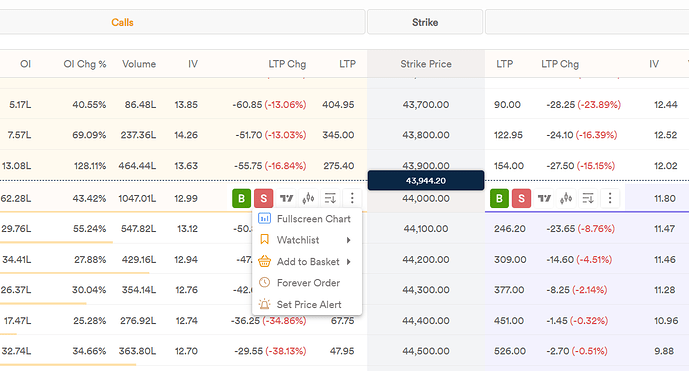Open TradingView chart for 44,000 put
The height and width of the screenshot is (371, 689).
point(544,198)
